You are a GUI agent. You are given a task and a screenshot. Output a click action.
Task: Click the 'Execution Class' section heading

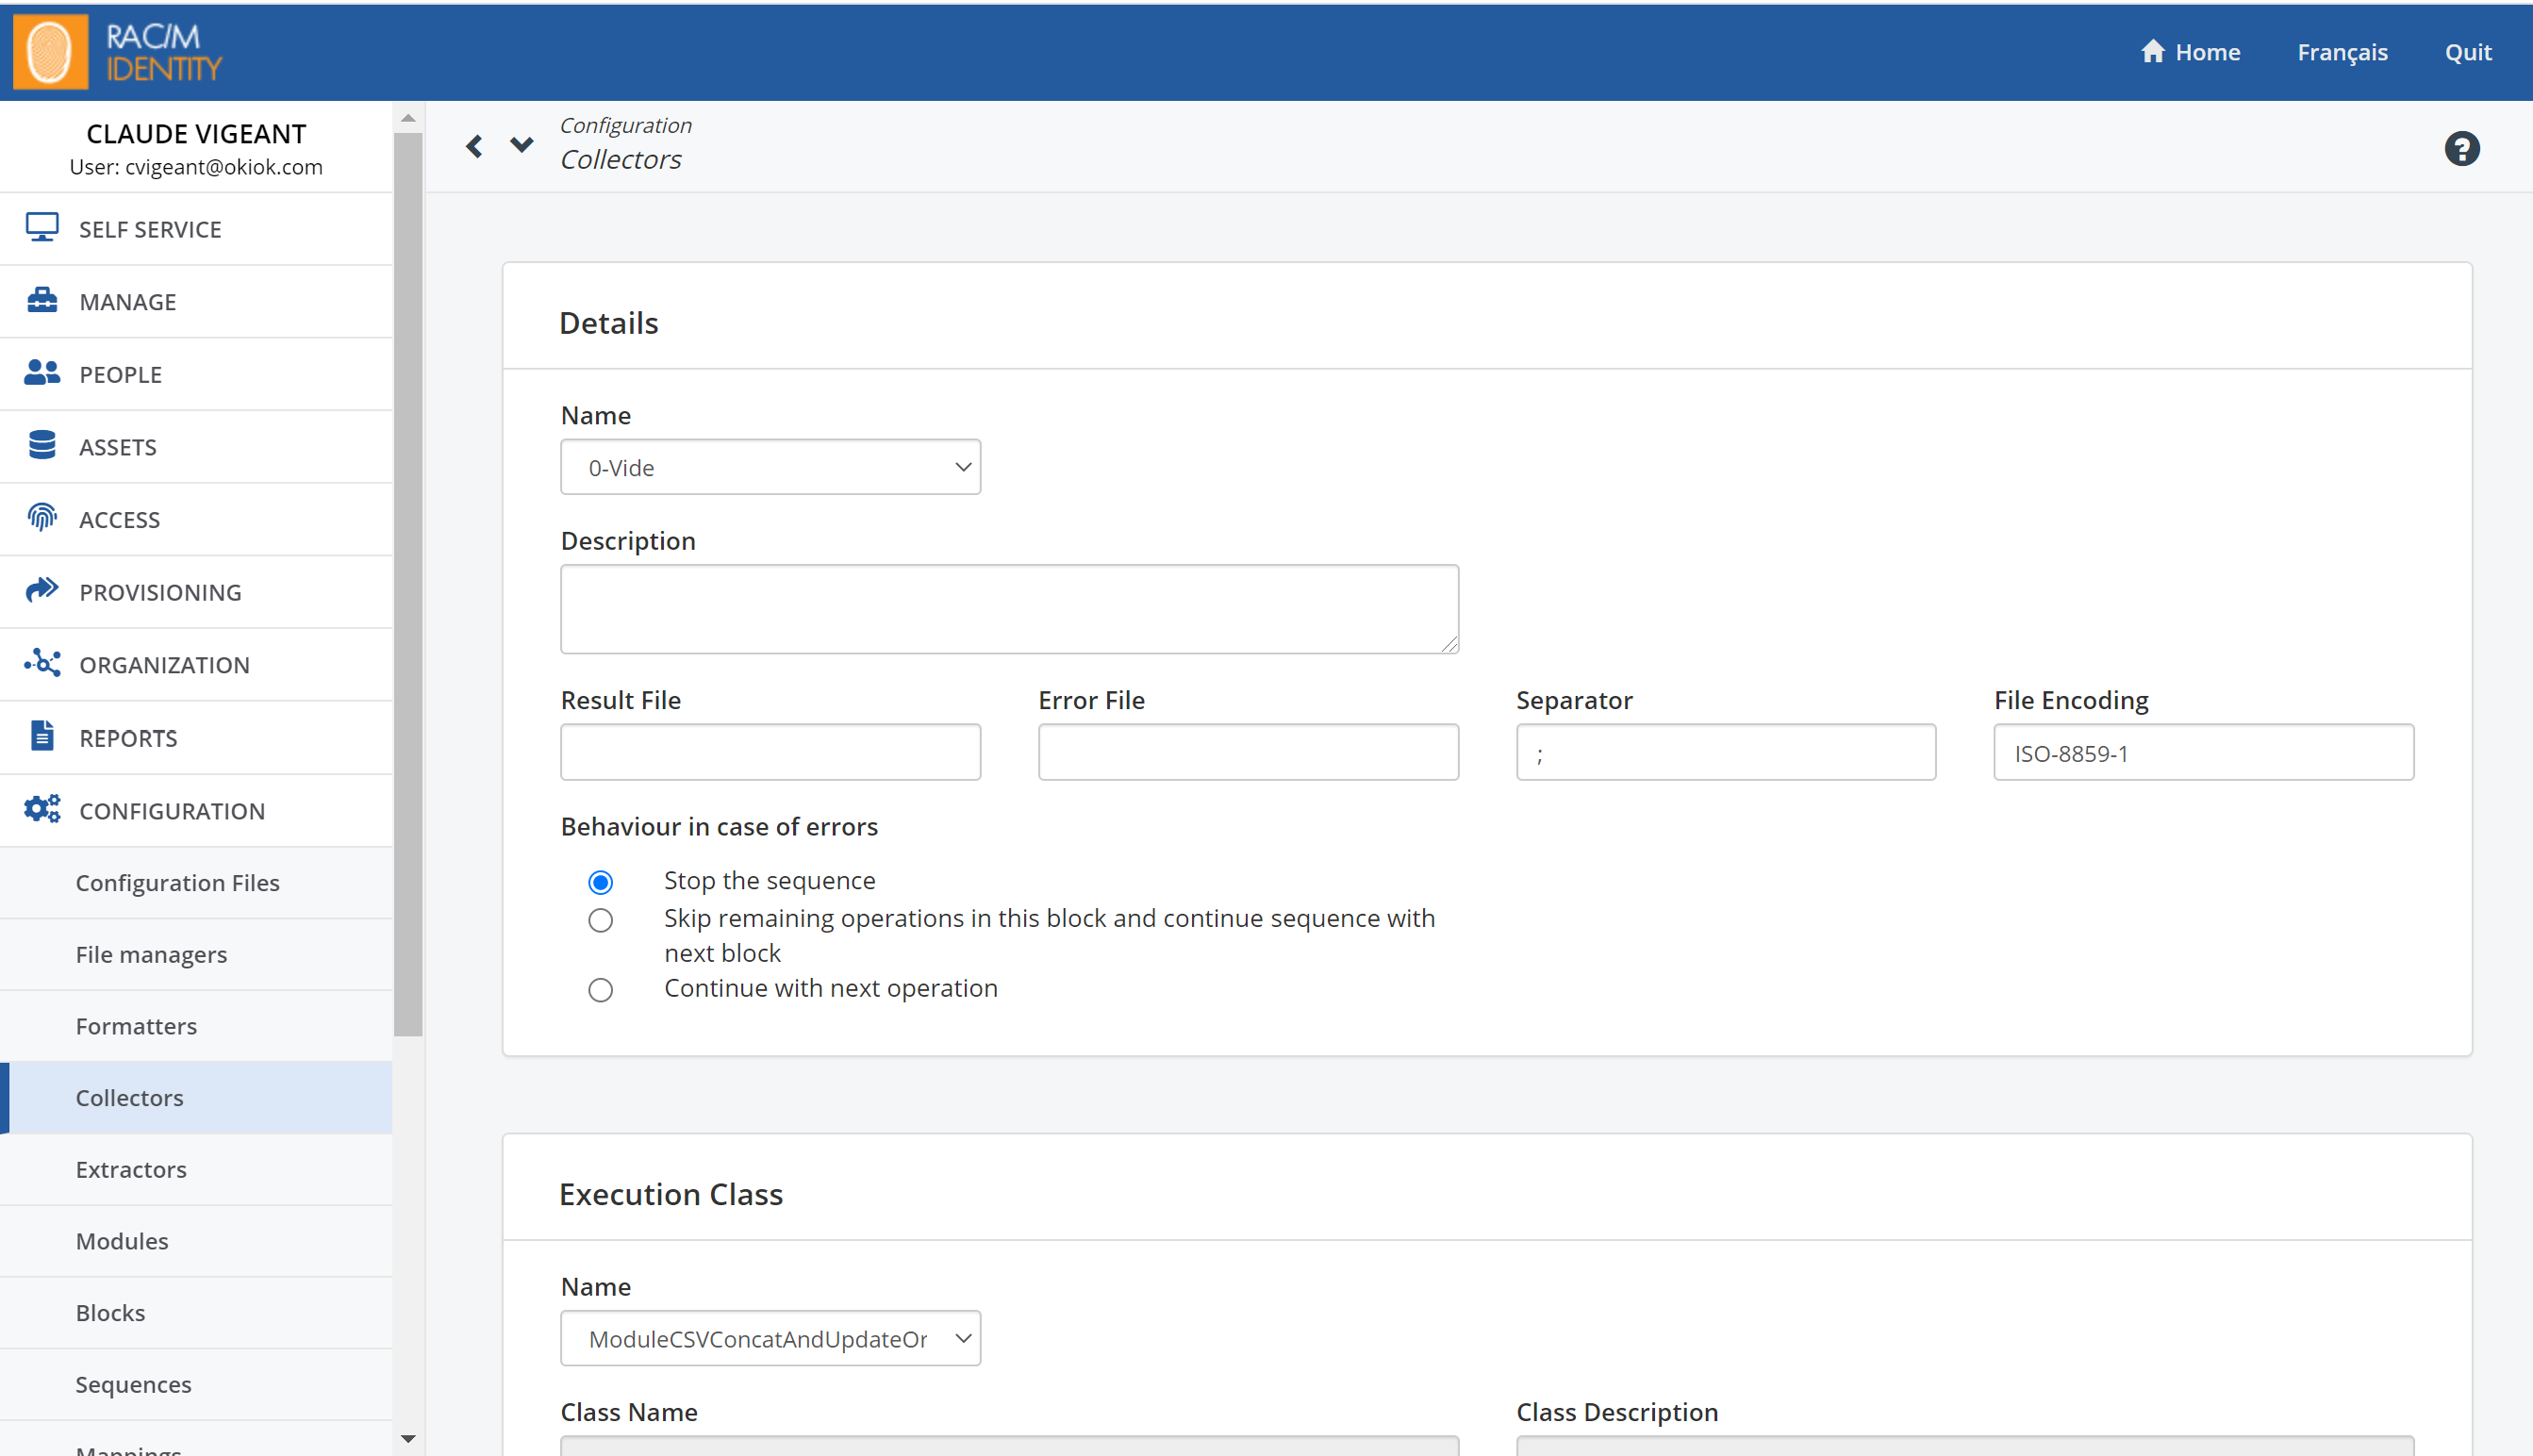(x=671, y=1194)
